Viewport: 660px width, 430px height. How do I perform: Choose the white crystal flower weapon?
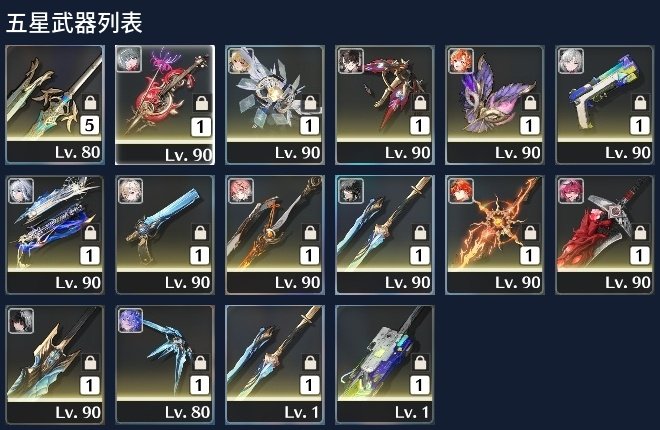point(275,105)
